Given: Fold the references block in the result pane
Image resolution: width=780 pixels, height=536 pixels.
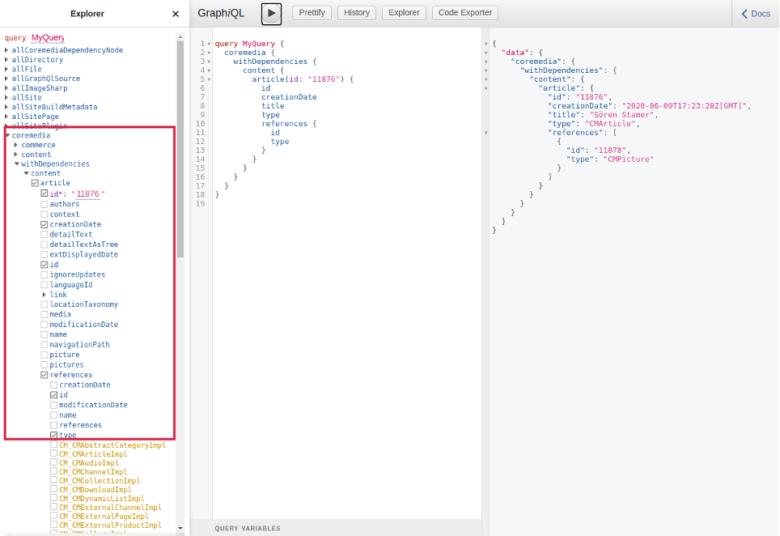Looking at the screenshot, I should click(486, 133).
